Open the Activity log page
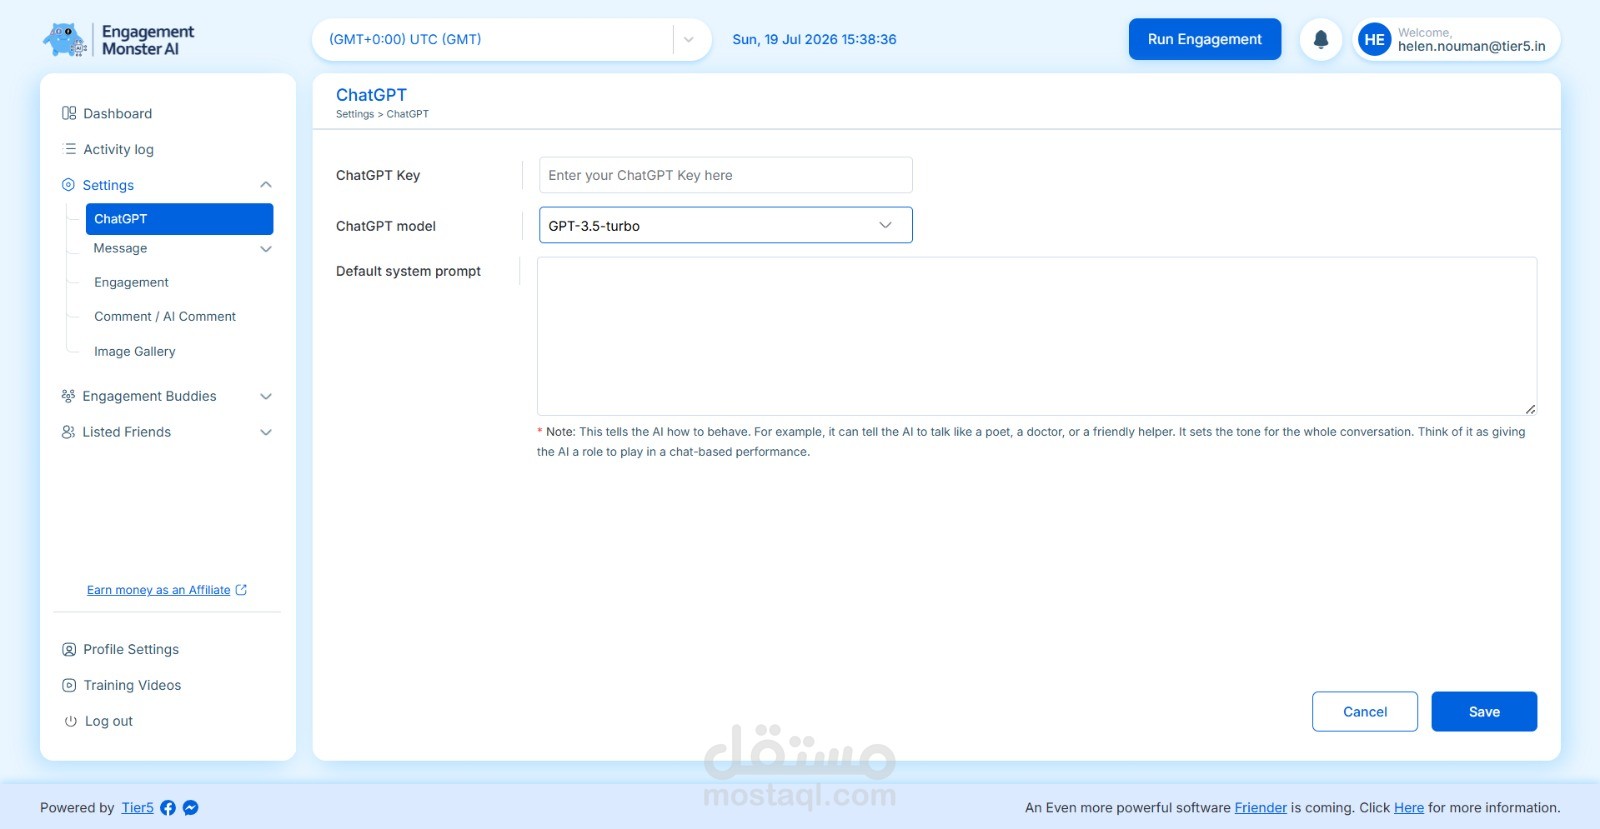 pos(118,149)
